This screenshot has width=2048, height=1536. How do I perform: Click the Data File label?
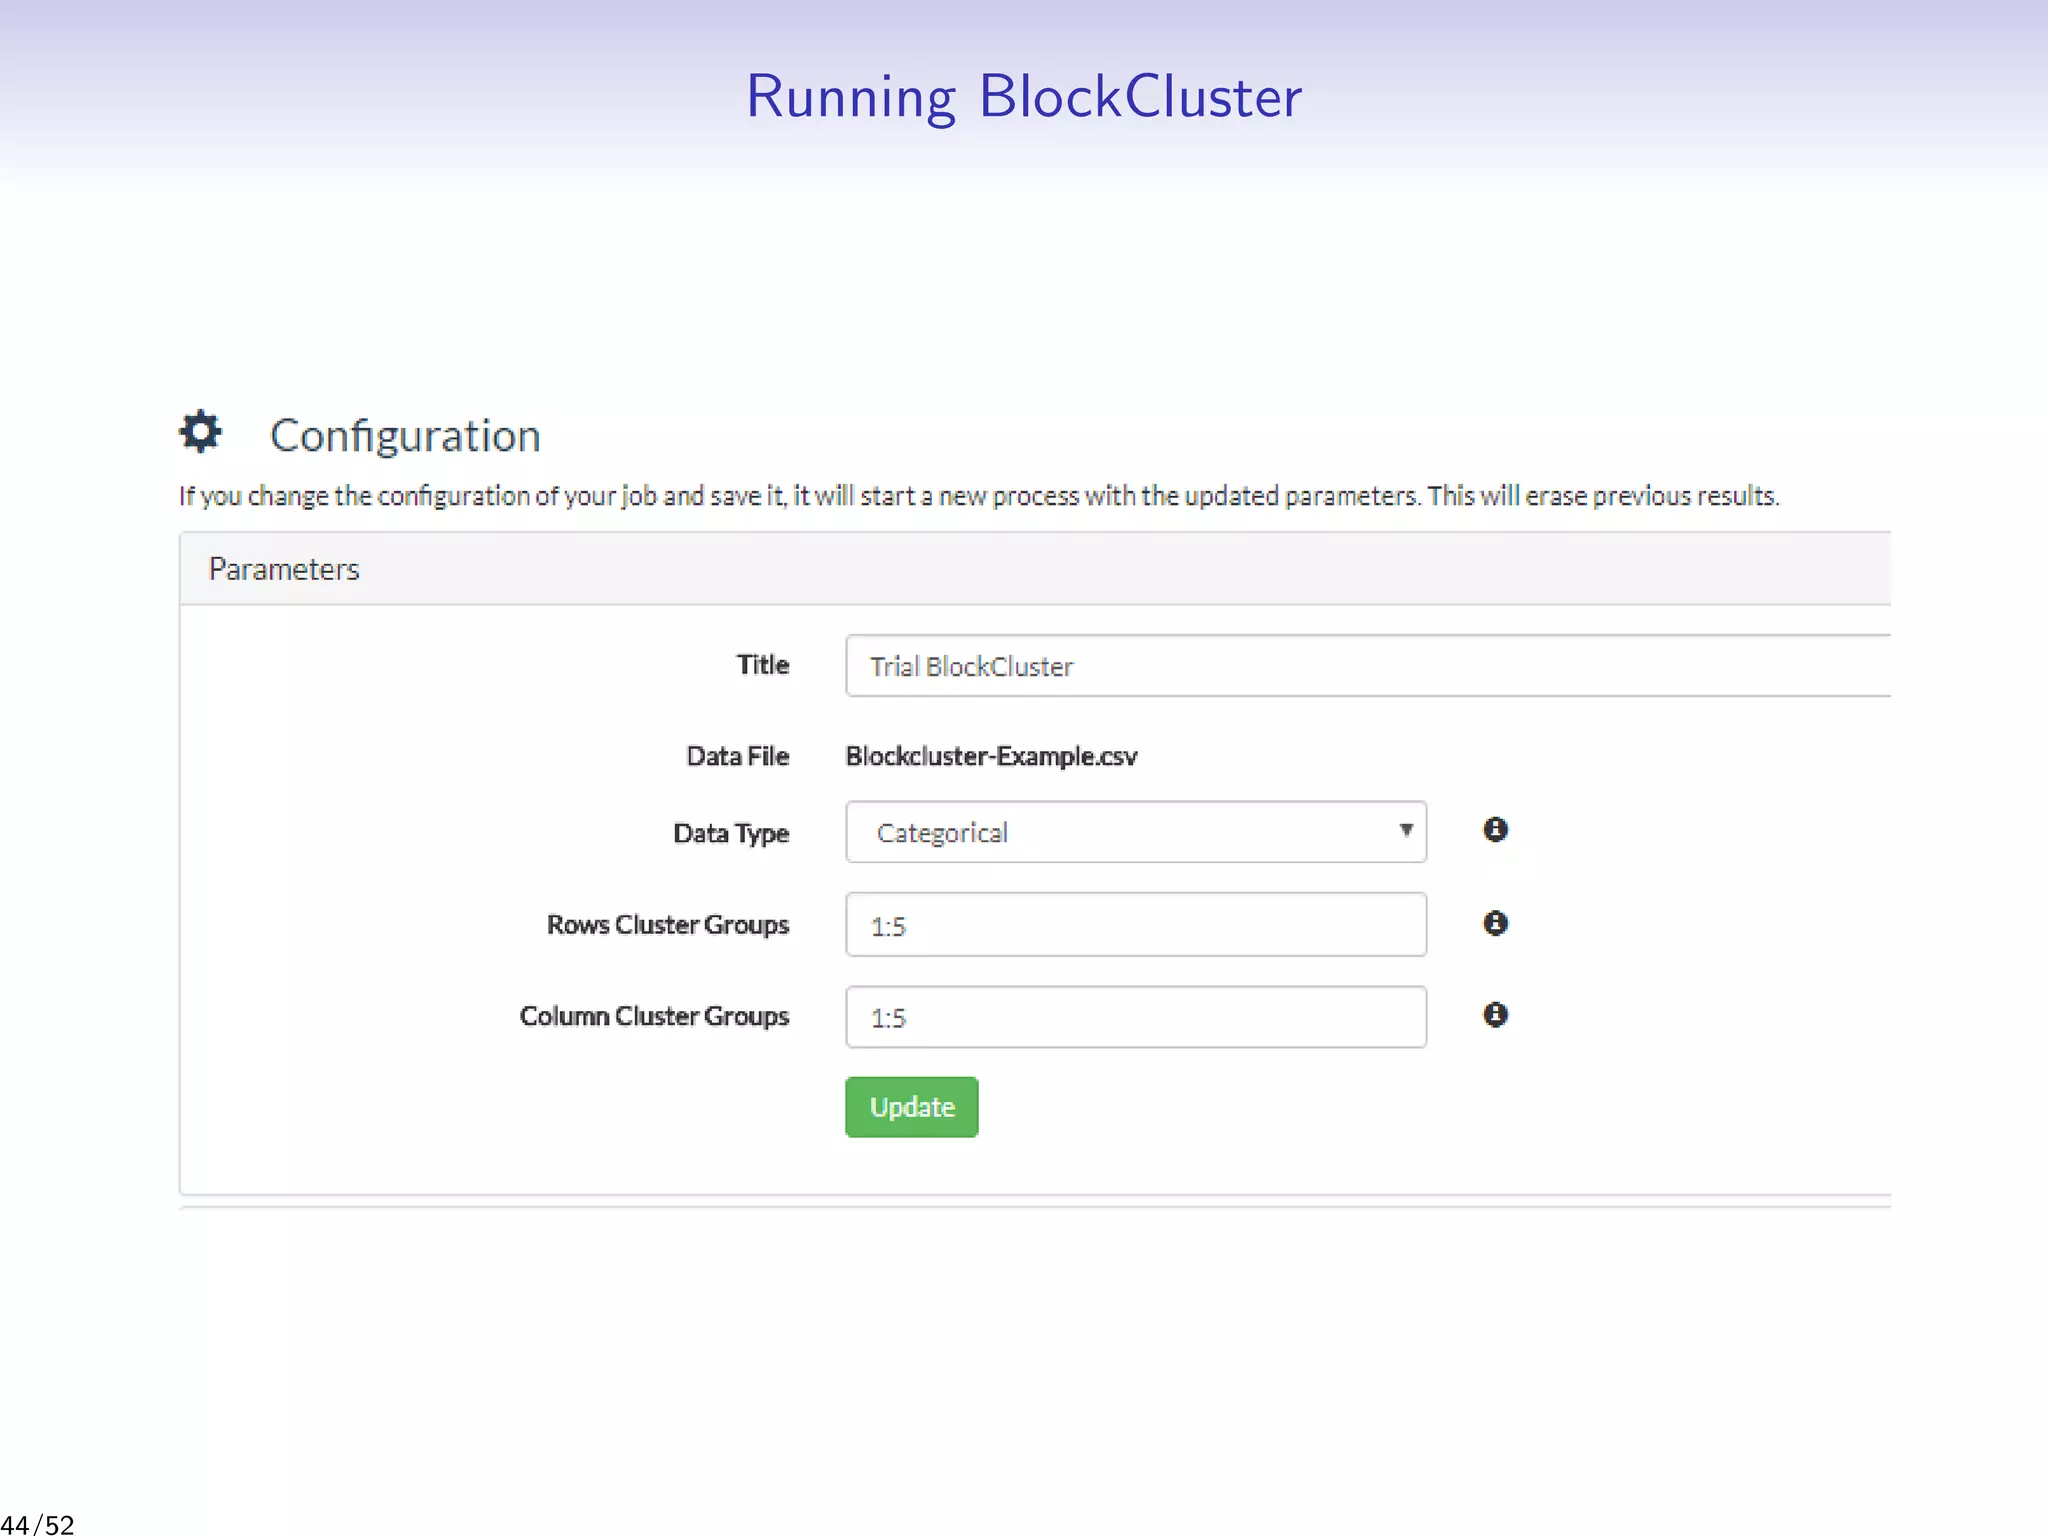(738, 756)
